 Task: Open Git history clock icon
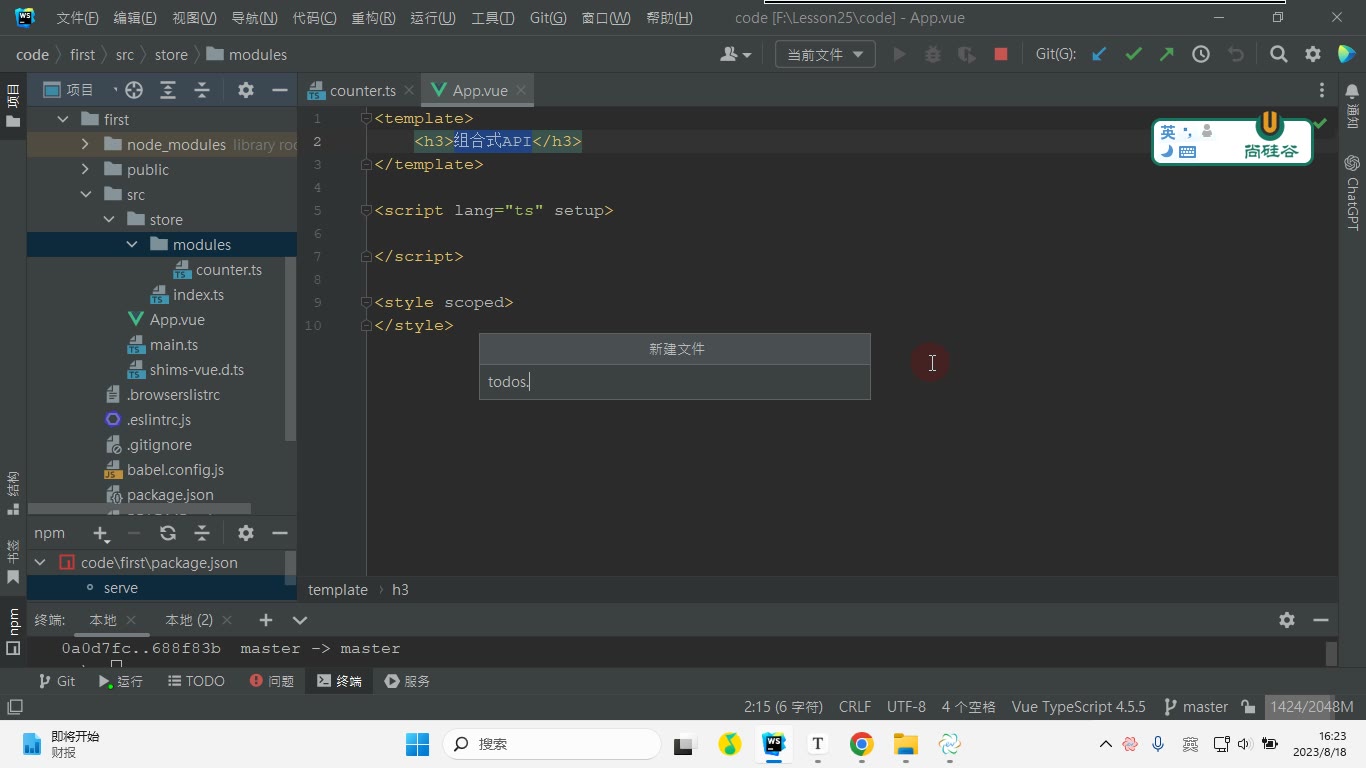tap(1201, 55)
